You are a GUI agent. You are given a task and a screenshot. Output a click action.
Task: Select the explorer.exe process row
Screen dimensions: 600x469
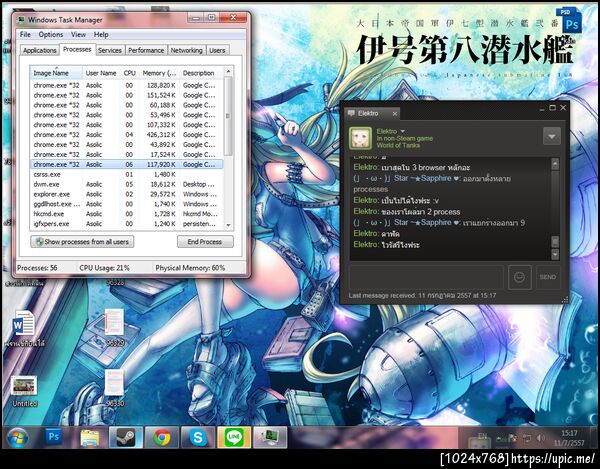[x=126, y=194]
